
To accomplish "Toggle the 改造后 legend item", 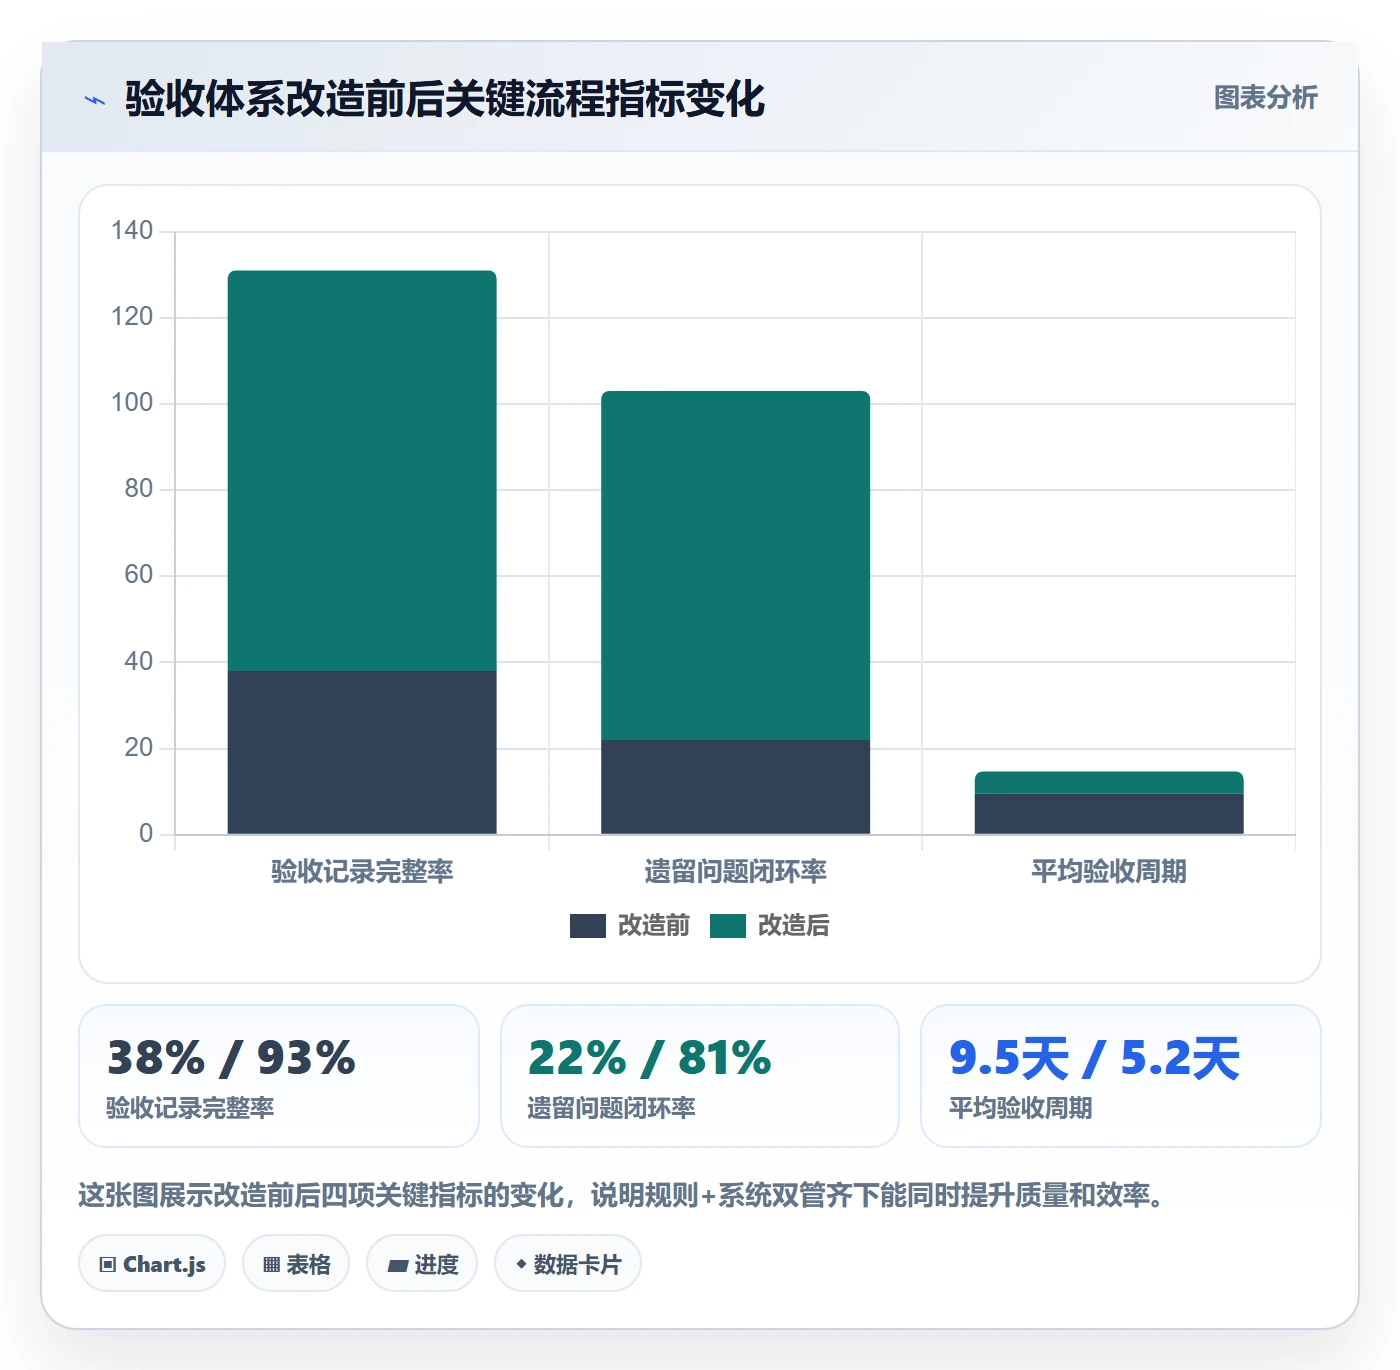I will tap(770, 926).
